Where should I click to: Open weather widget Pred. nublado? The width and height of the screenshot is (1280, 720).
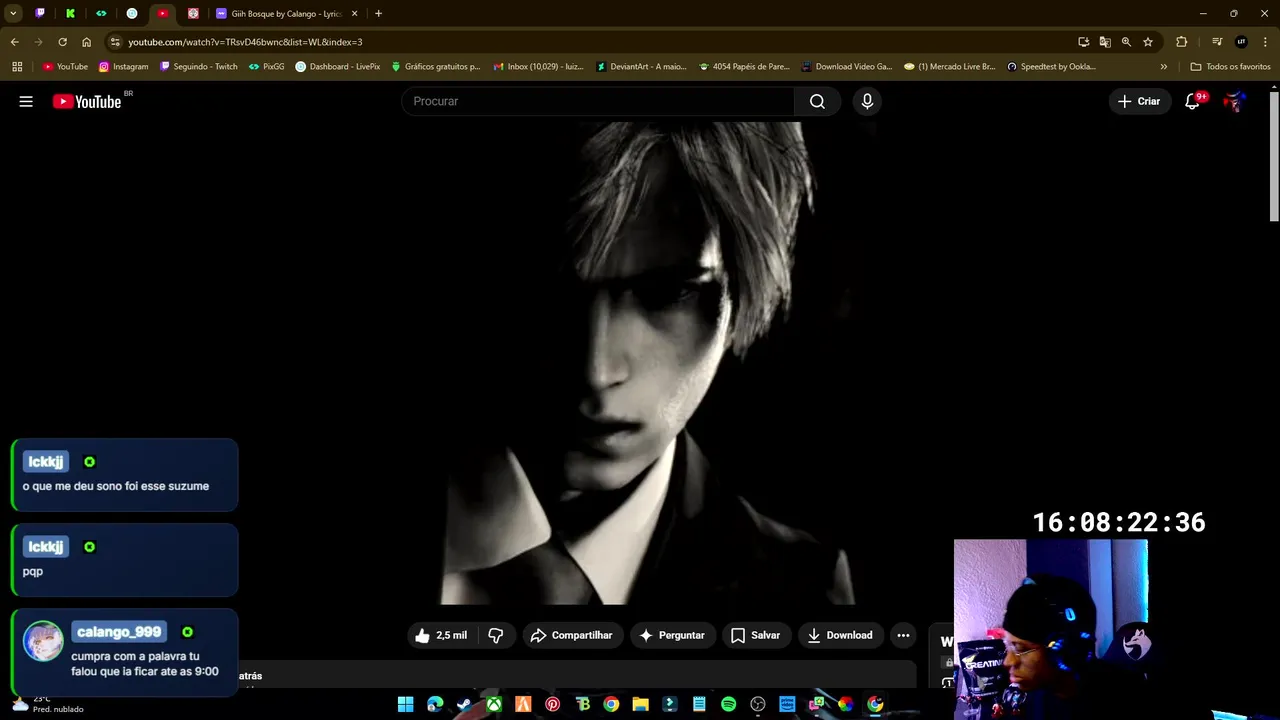pyautogui.click(x=47, y=704)
